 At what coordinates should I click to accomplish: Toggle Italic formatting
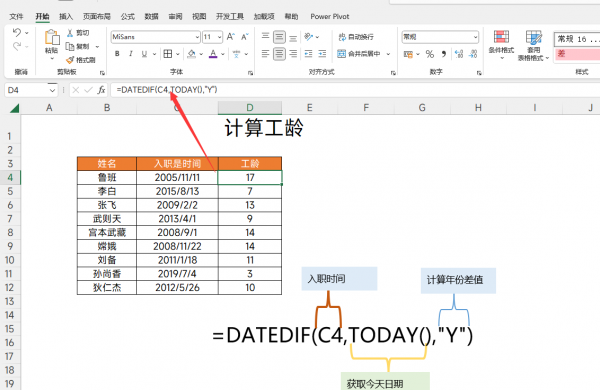[131, 54]
